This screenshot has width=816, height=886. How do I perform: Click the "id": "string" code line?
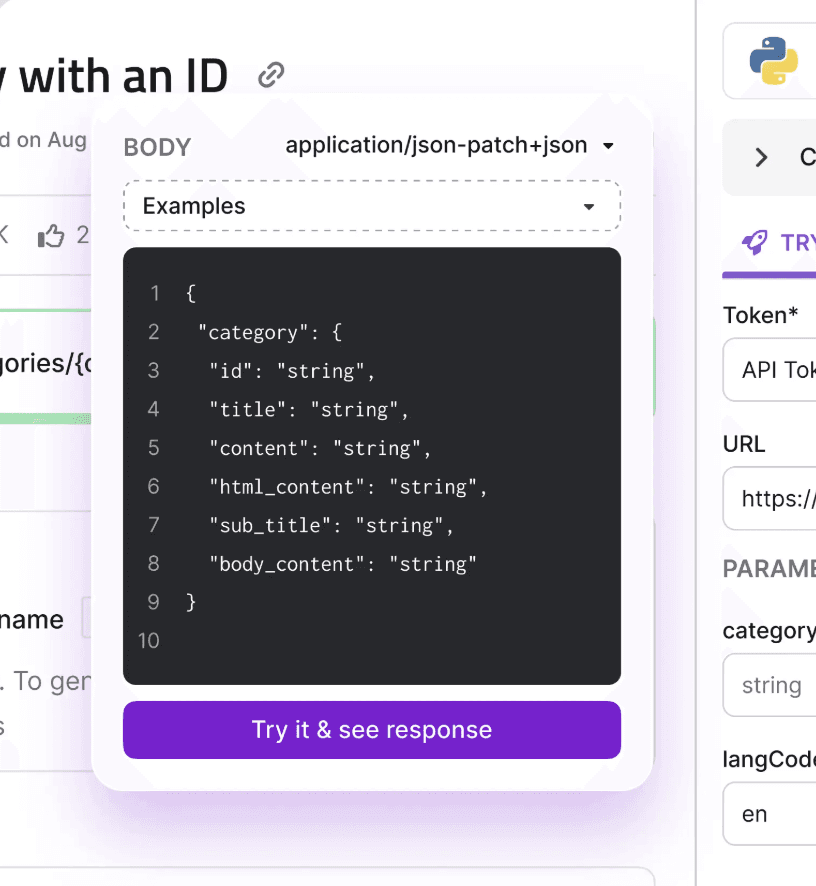292,371
